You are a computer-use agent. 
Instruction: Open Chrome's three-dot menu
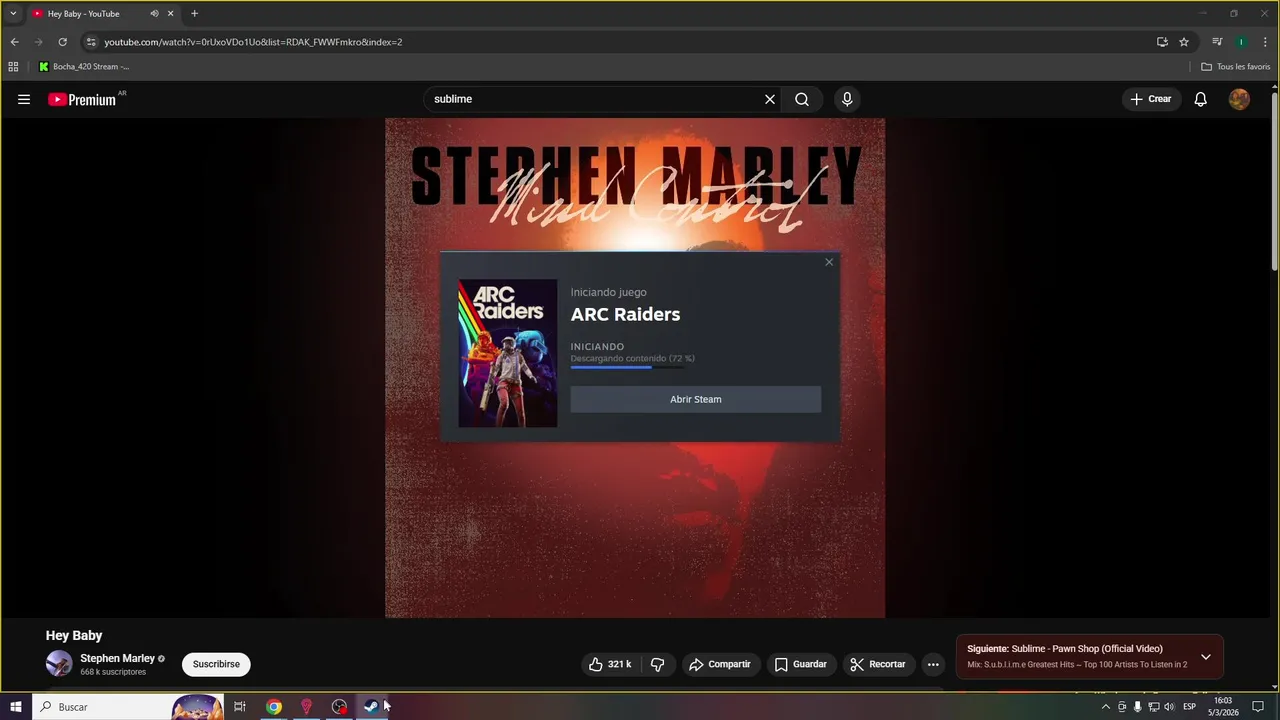point(1264,42)
